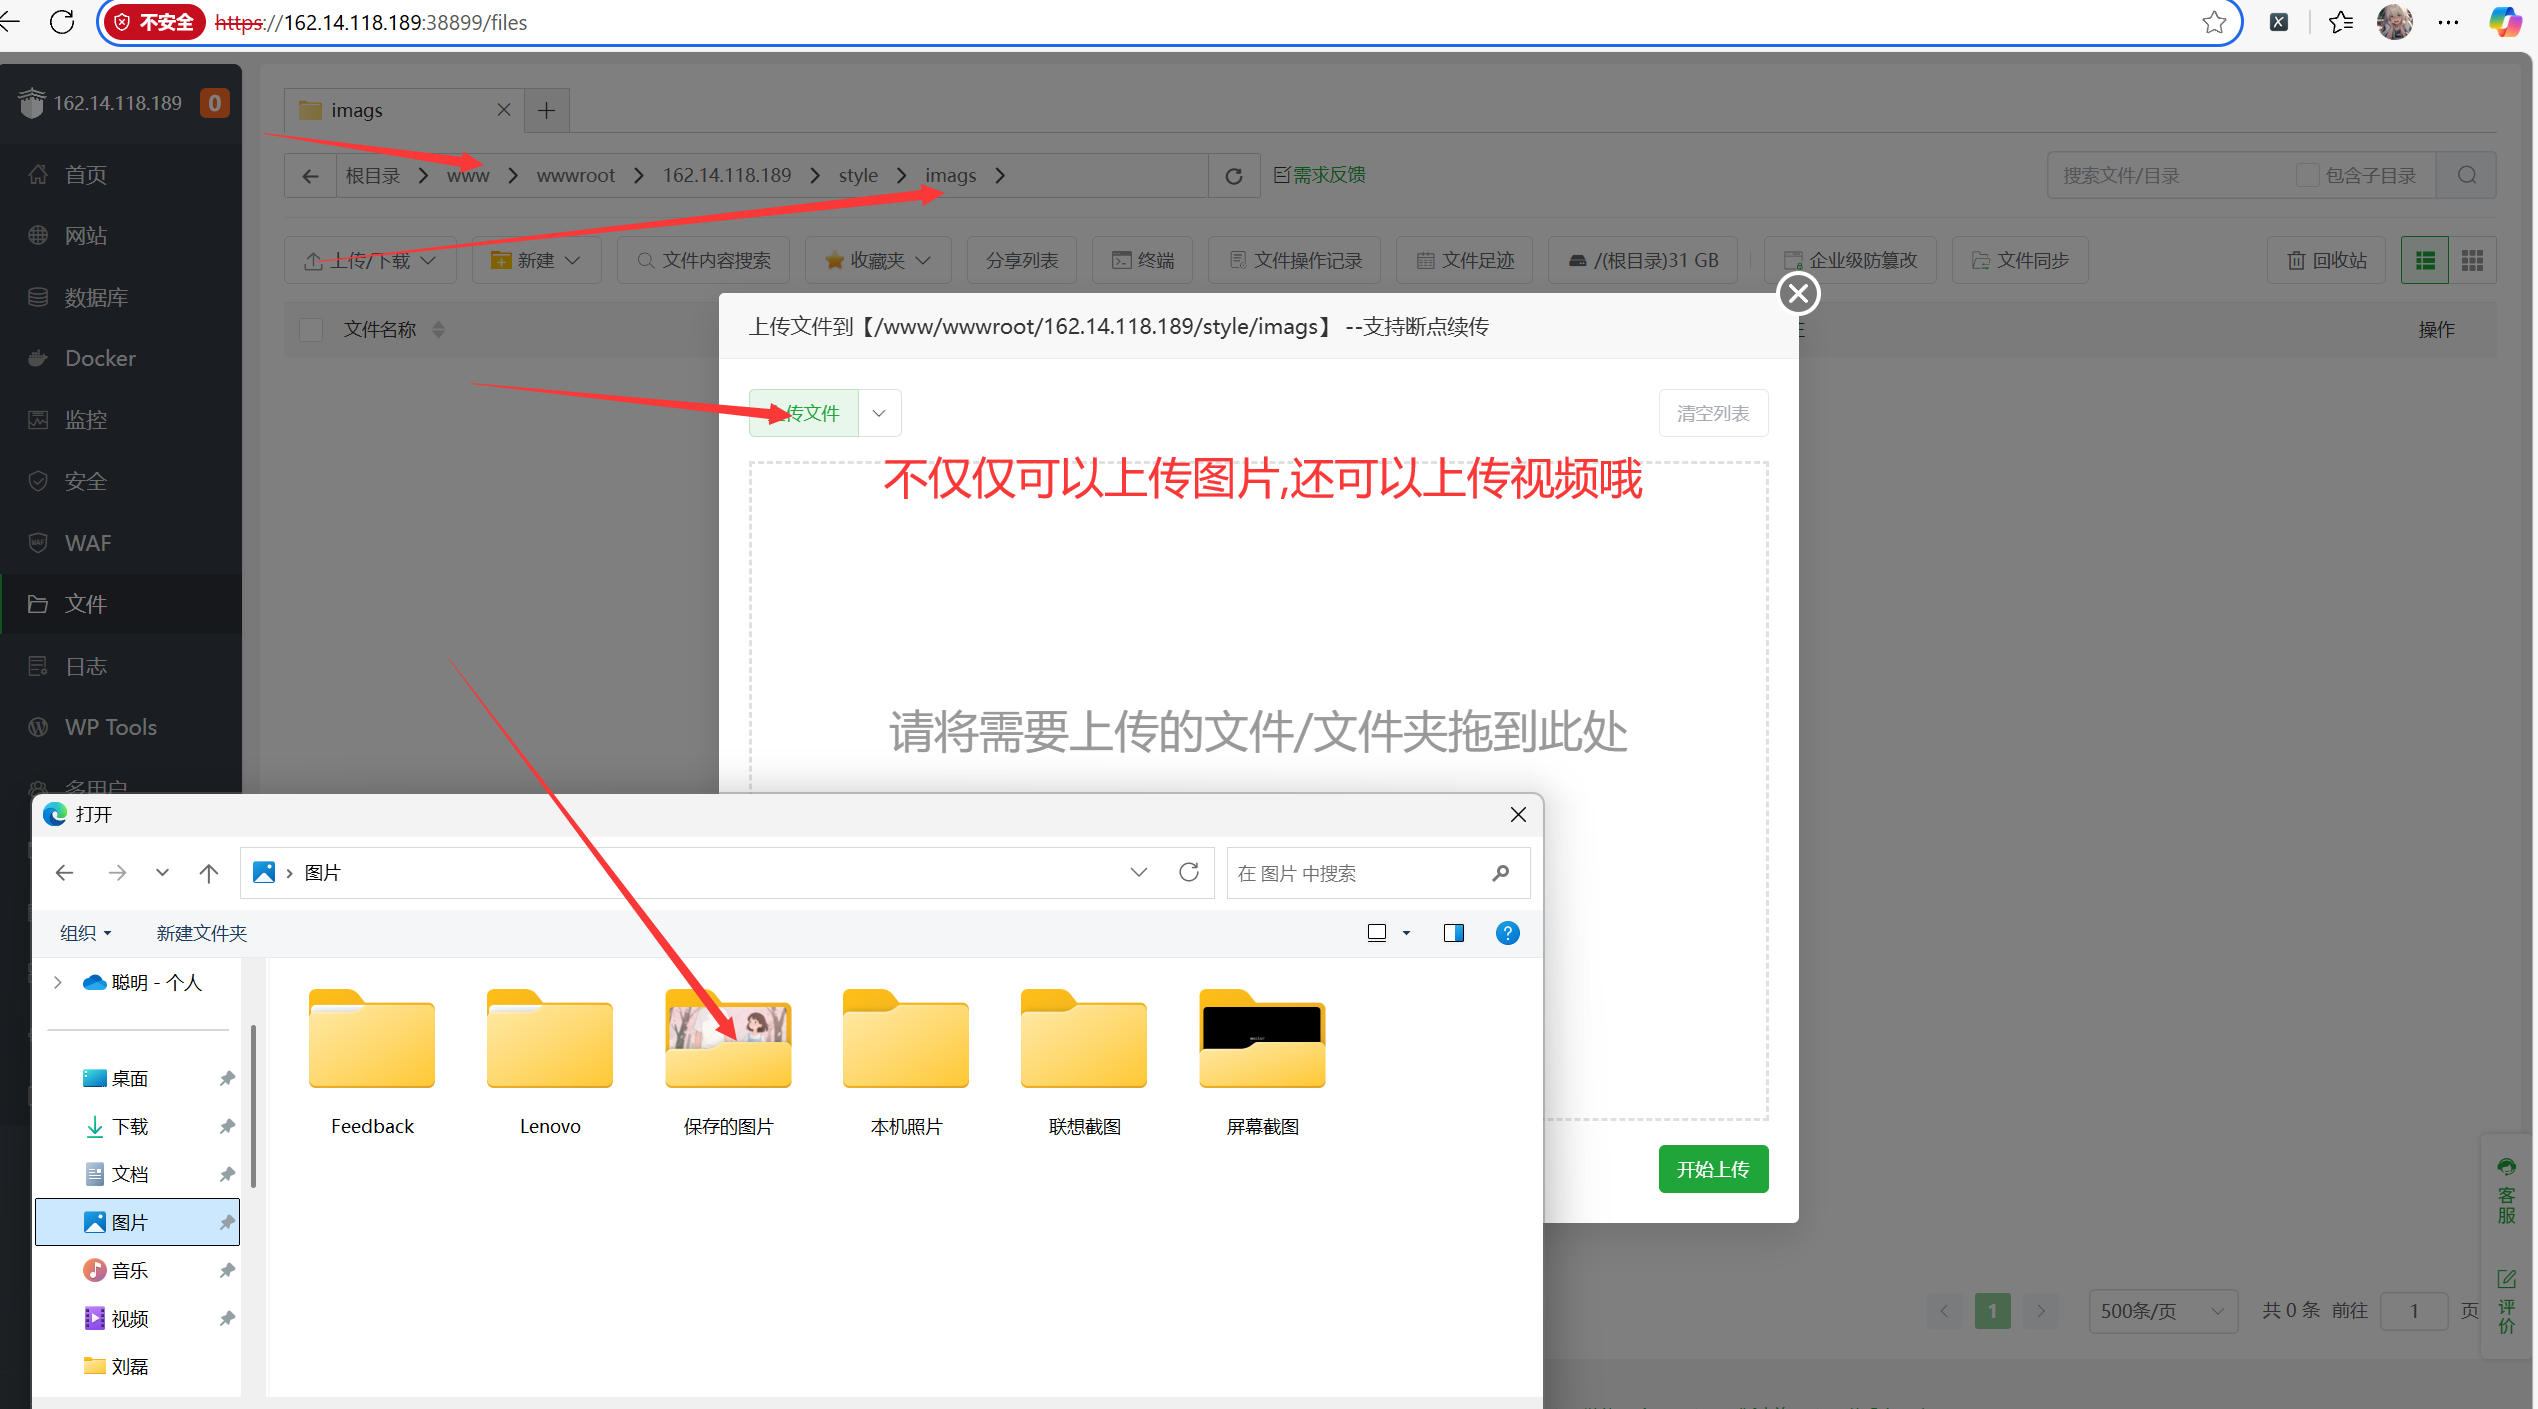Click the search magnifier in file panel
Screen dimensions: 2538x1409
click(2466, 176)
